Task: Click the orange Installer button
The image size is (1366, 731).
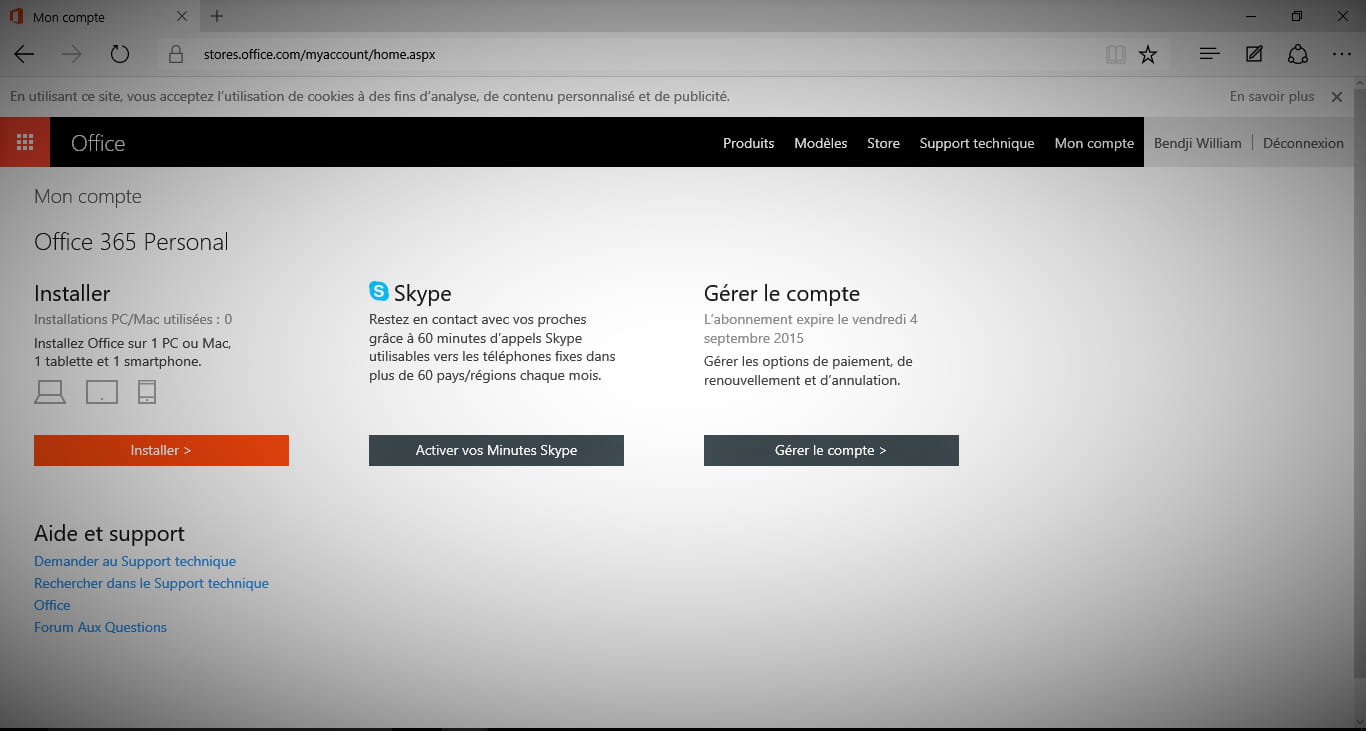Action: 161,450
